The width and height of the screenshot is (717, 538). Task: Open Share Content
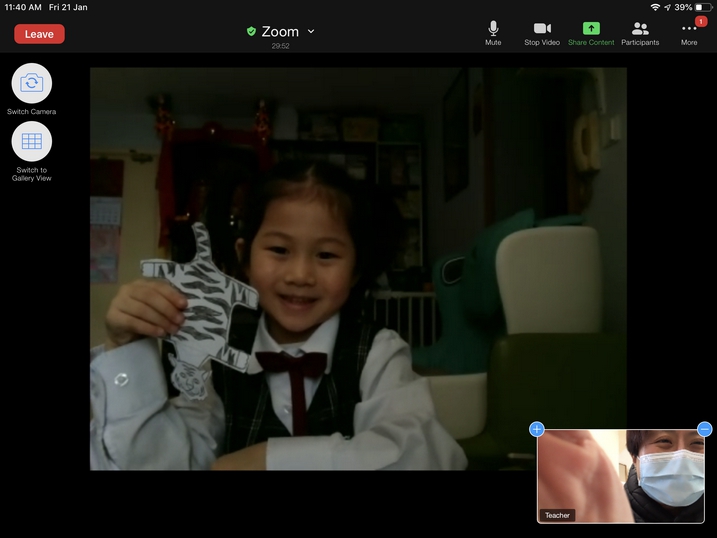591,33
